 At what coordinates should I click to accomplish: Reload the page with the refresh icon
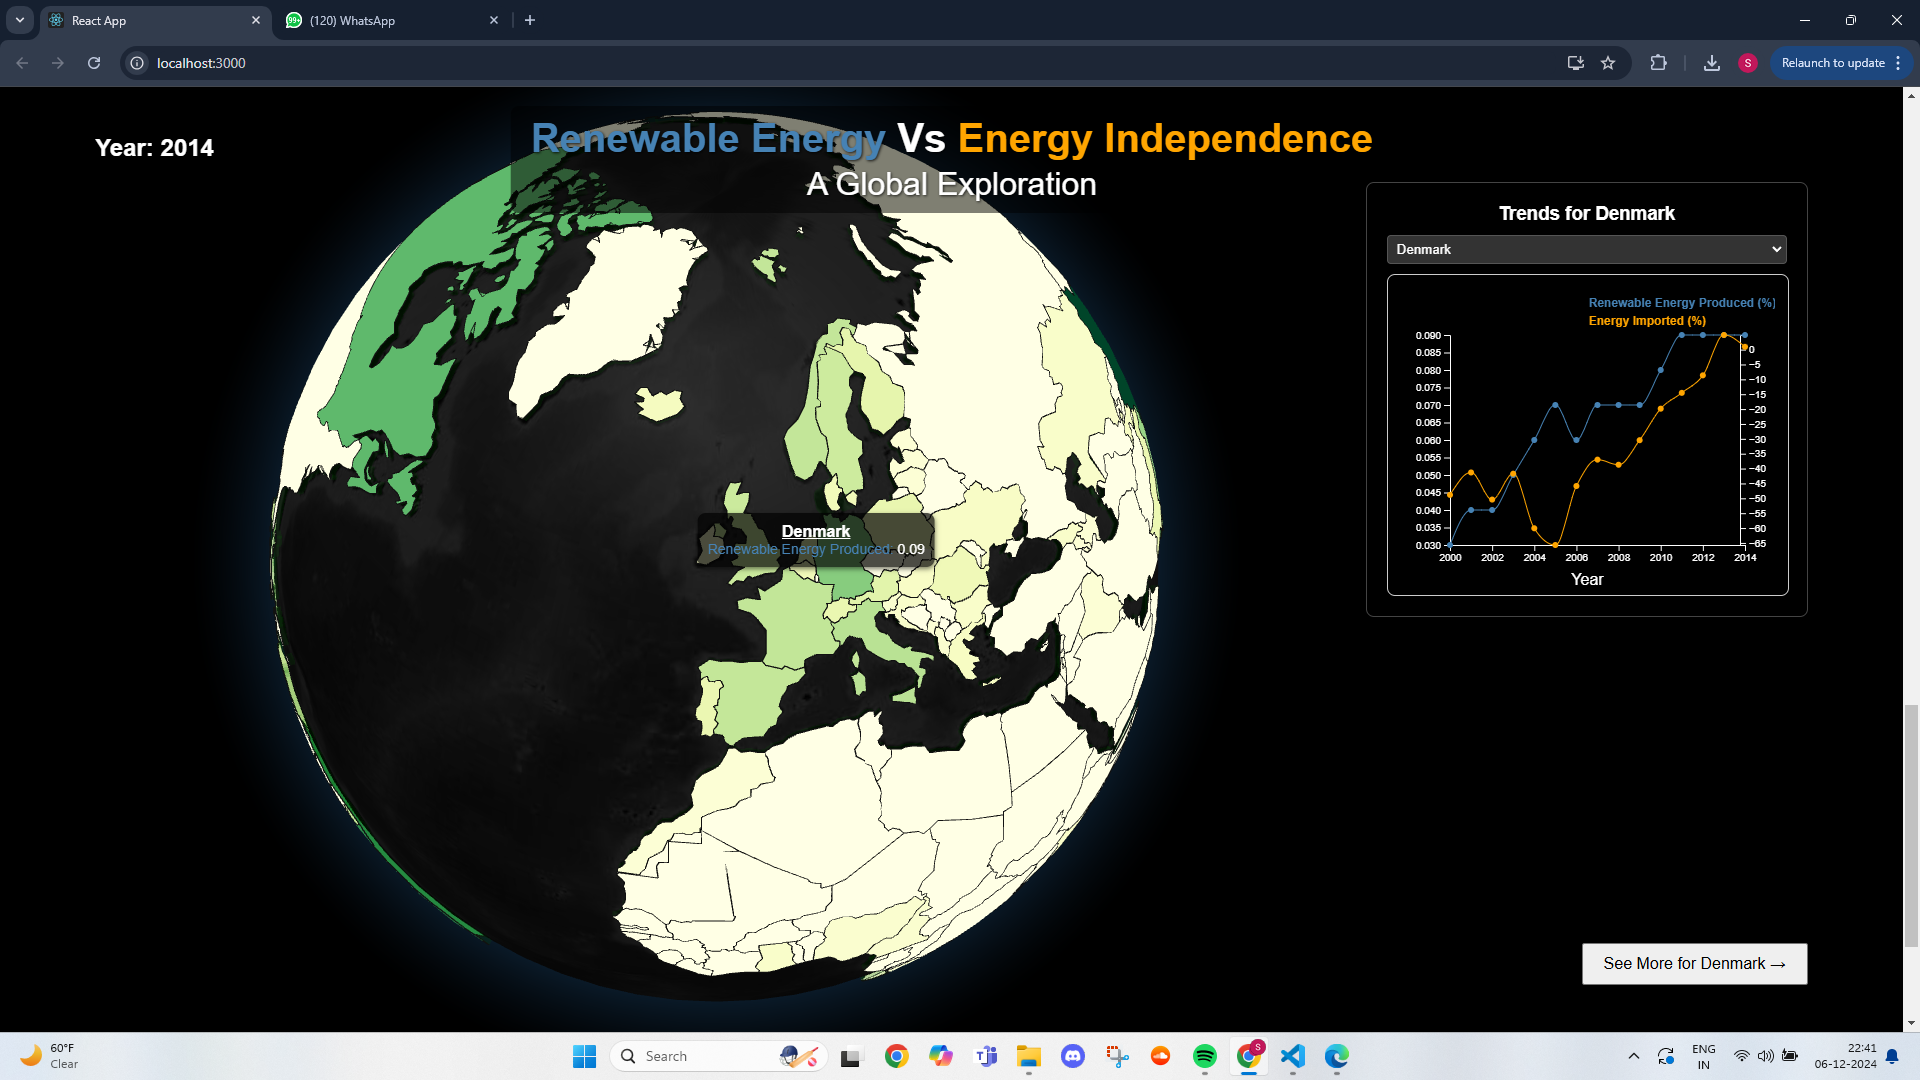pyautogui.click(x=94, y=63)
